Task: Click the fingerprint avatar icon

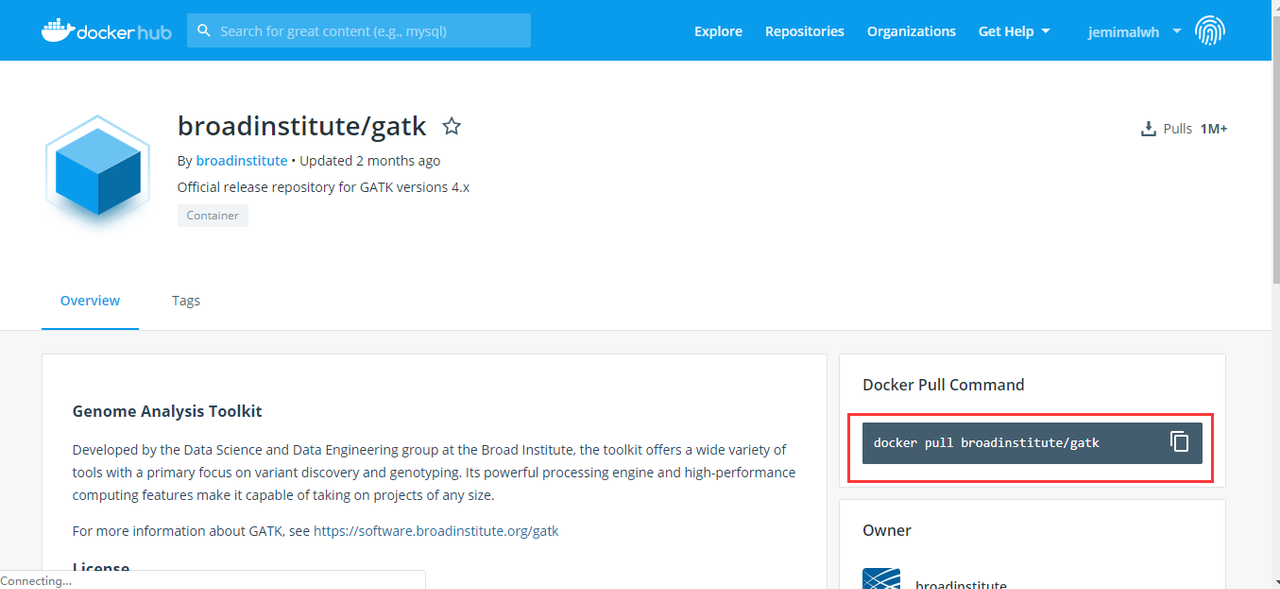Action: coord(1210,31)
